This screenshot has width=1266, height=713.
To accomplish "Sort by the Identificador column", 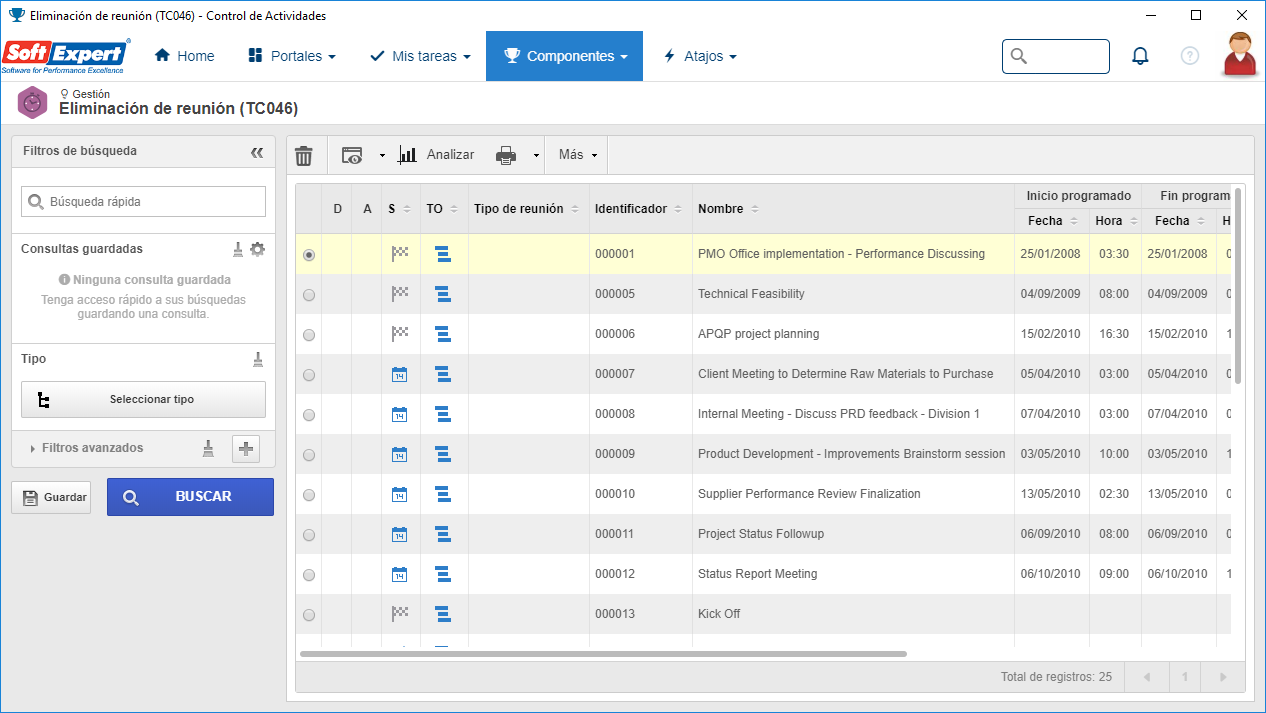I will [x=638, y=209].
